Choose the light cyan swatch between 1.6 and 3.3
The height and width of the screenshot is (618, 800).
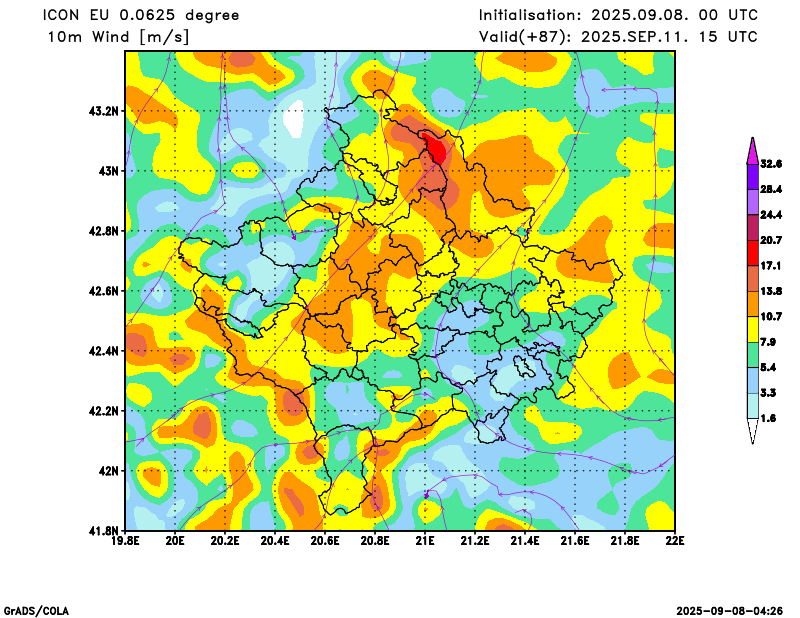point(752,406)
